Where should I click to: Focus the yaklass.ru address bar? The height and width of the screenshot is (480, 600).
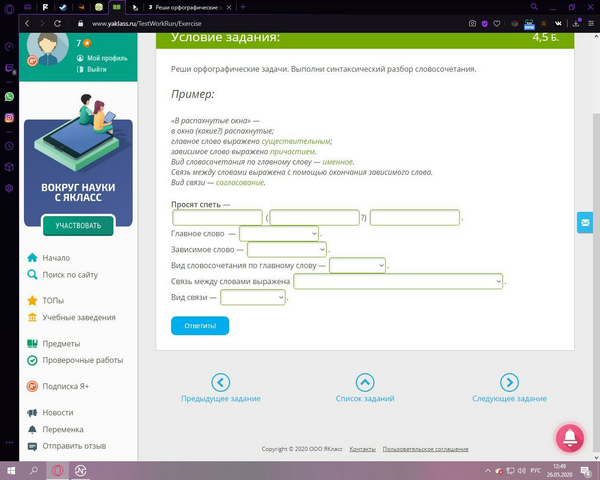click(x=147, y=23)
